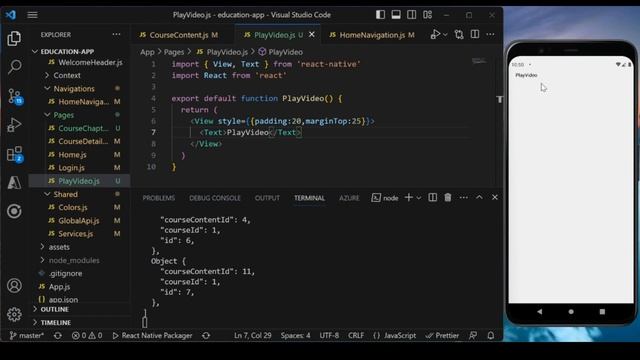Screen dimensions: 640x360
Task: Open terminal panel More Actions ellipsis
Action: [464, 198]
